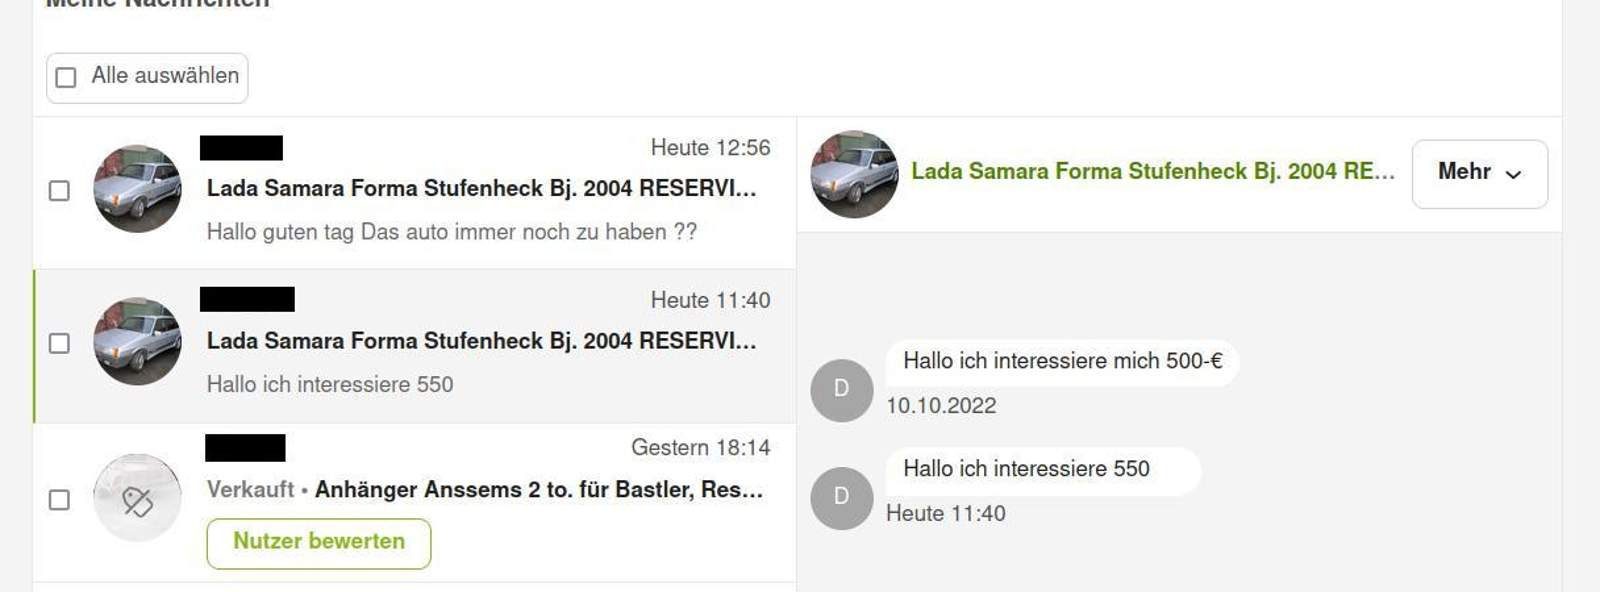Viewport: 1600px width, 592px height.
Task: Click the chat bubble 'Hallo ich interessiere mich 500-€'
Action: (x=1062, y=361)
